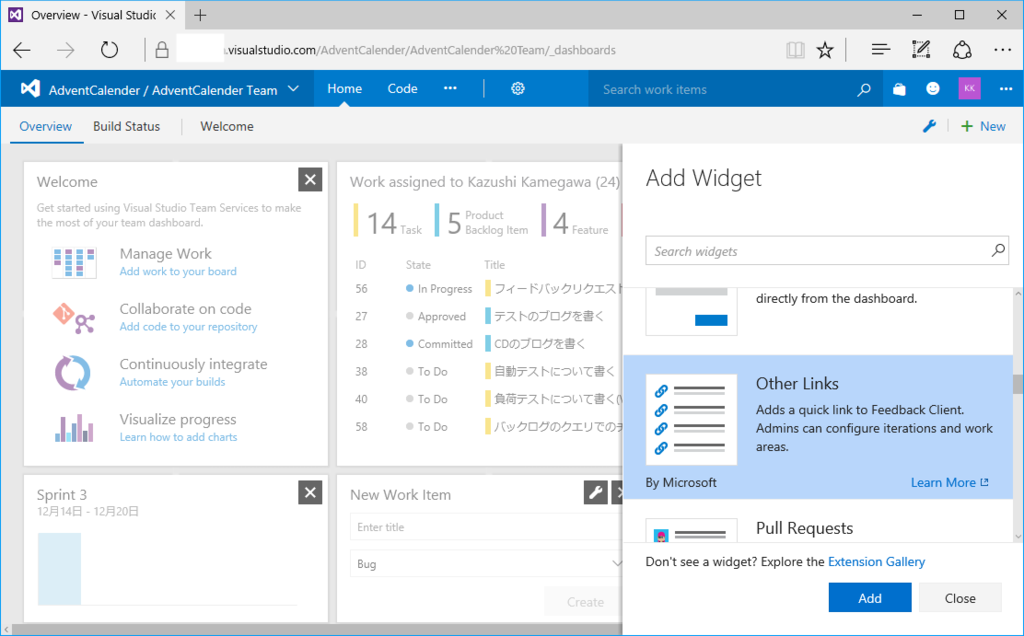This screenshot has height=636, width=1024.
Task: Open the marketplace shopping bag icon
Action: [899, 89]
